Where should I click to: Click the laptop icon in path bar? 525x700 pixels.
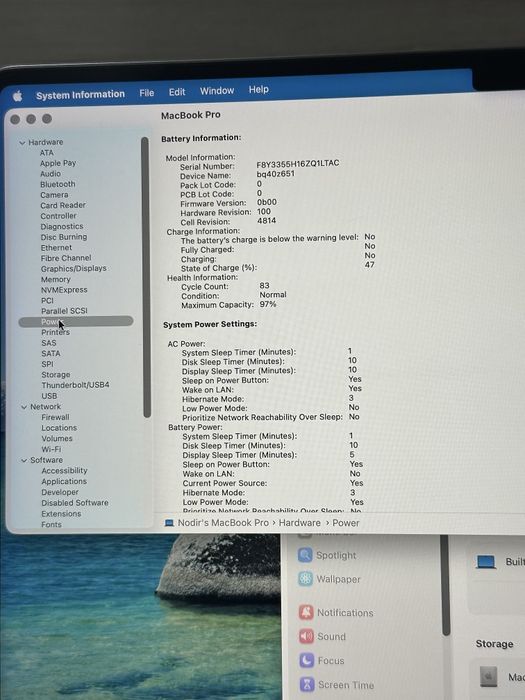pos(169,523)
